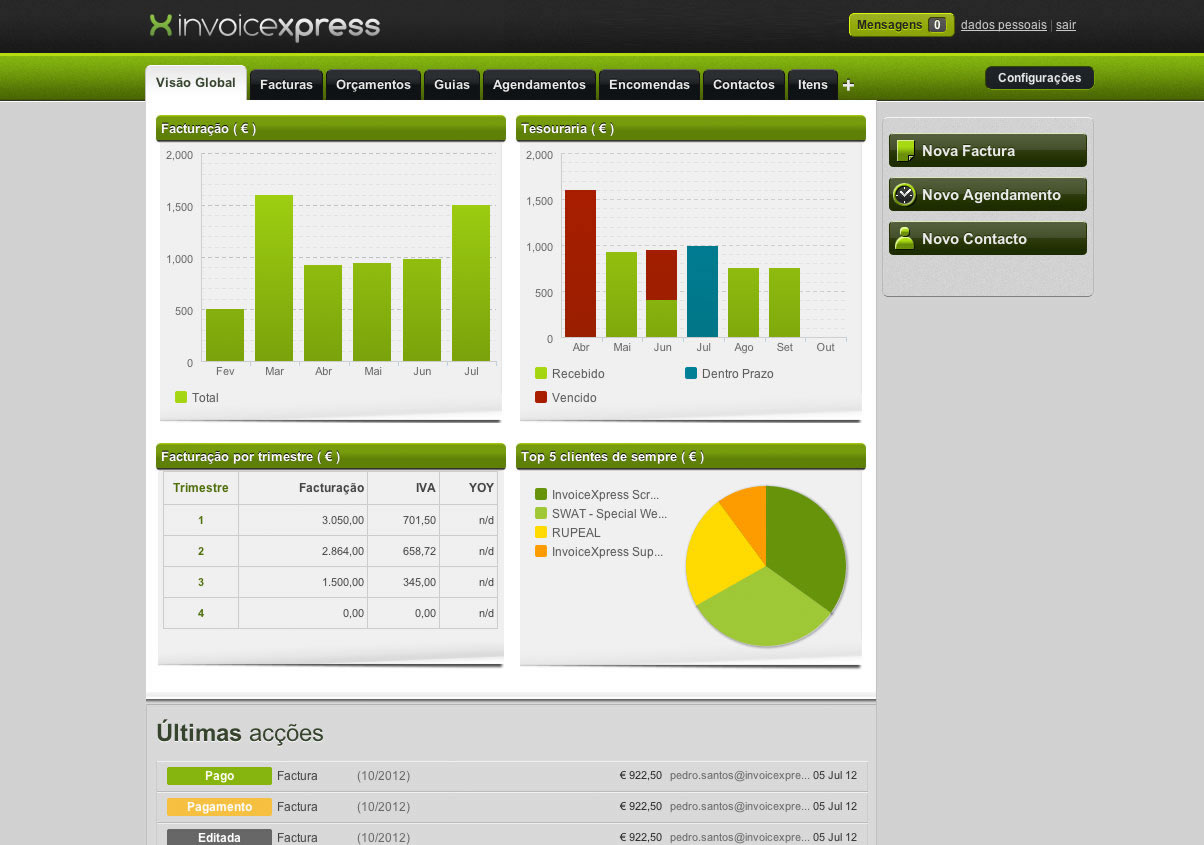Click the plus icon after Itens tab
This screenshot has height=845, width=1204.
pyautogui.click(x=849, y=86)
